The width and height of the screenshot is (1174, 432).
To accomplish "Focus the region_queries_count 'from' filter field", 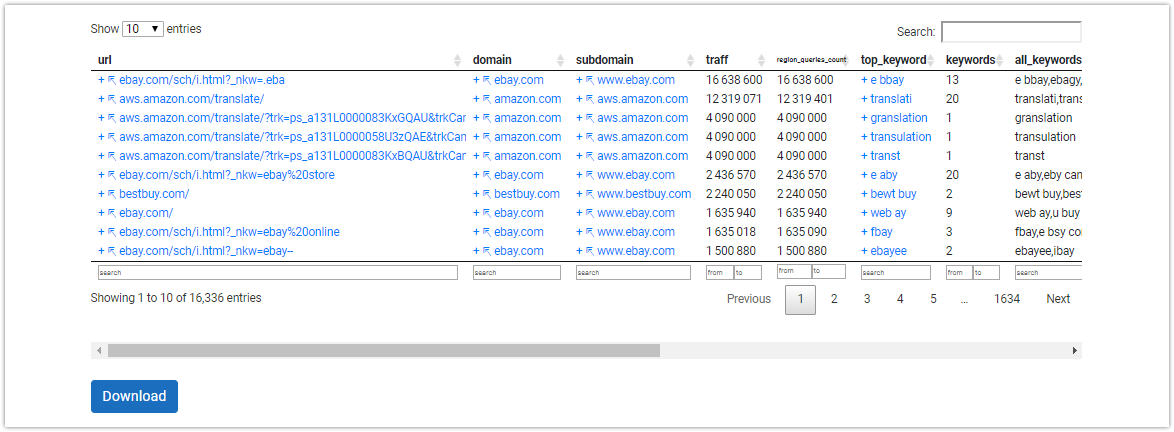I will point(794,271).
